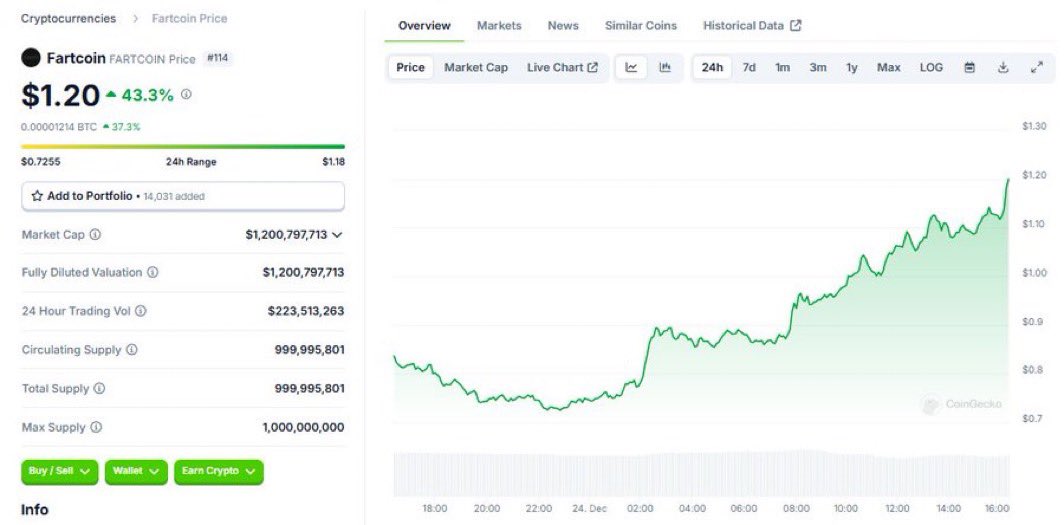Click the $1.20 current price text
The image size is (1064, 525).
pyautogui.click(x=60, y=95)
